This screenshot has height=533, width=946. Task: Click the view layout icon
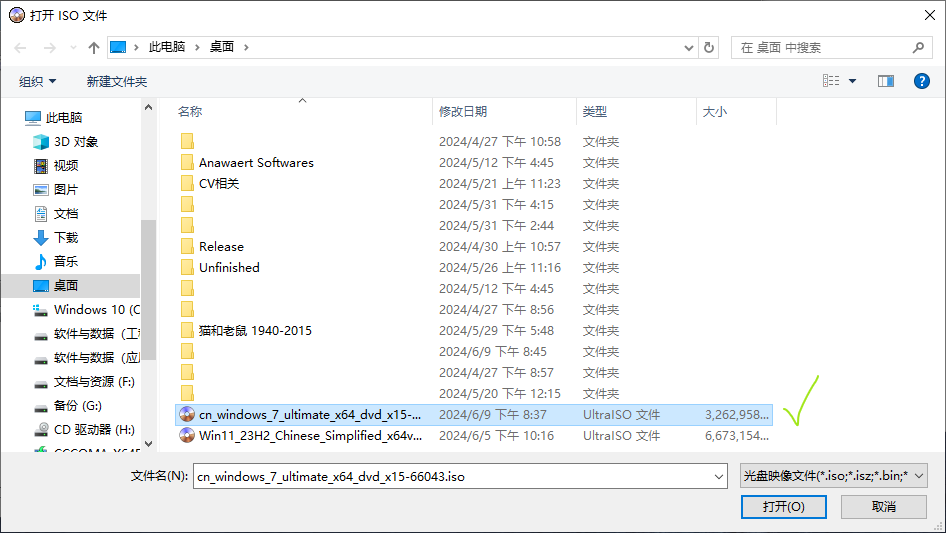[831, 81]
